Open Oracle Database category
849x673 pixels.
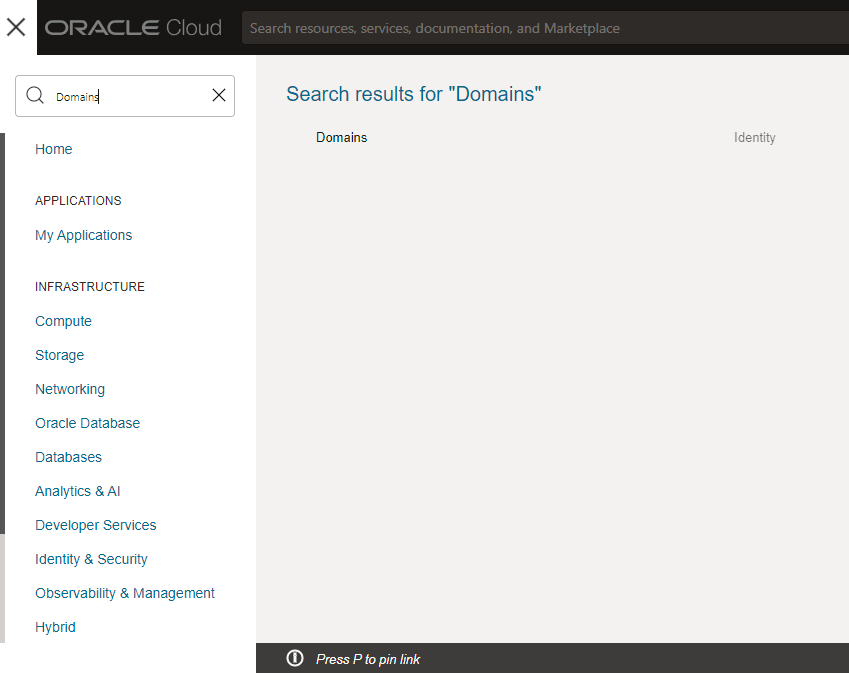click(88, 423)
